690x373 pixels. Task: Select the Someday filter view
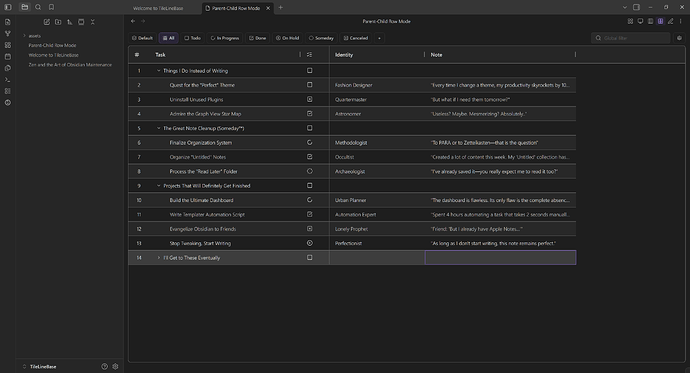(x=321, y=38)
